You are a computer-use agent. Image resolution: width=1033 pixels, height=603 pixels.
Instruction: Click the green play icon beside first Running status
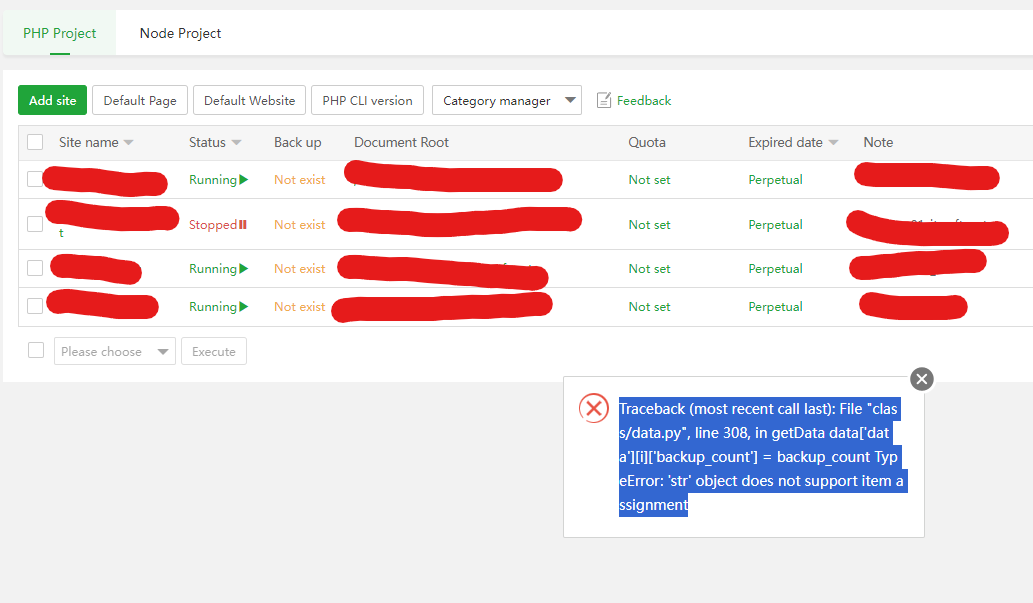242,179
